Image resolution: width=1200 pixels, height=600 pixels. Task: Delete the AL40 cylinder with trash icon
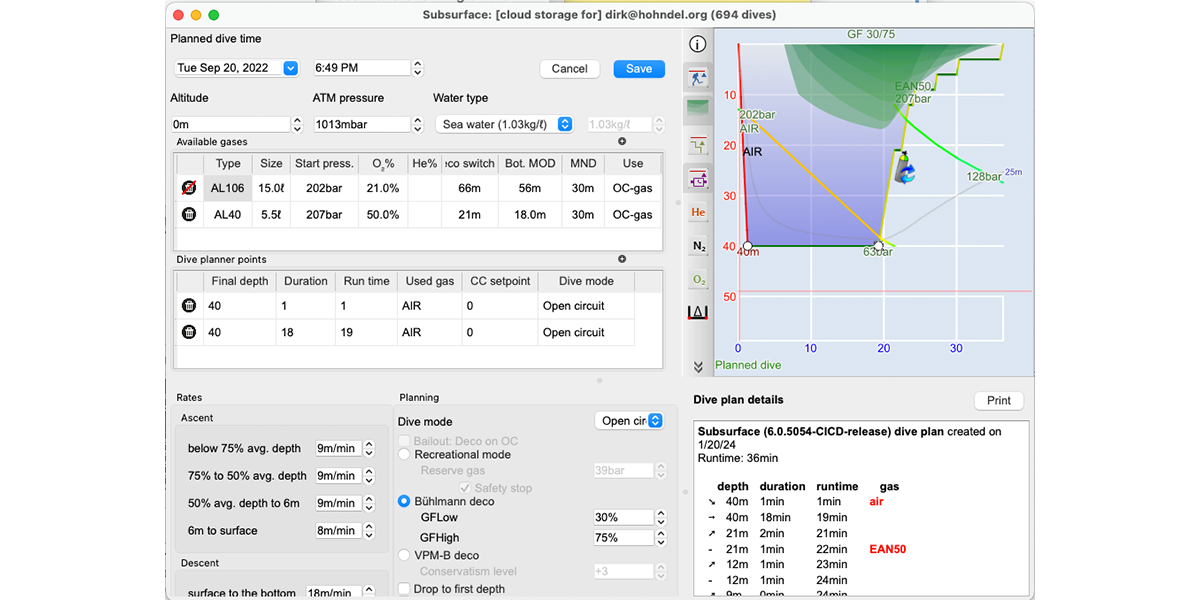point(188,214)
